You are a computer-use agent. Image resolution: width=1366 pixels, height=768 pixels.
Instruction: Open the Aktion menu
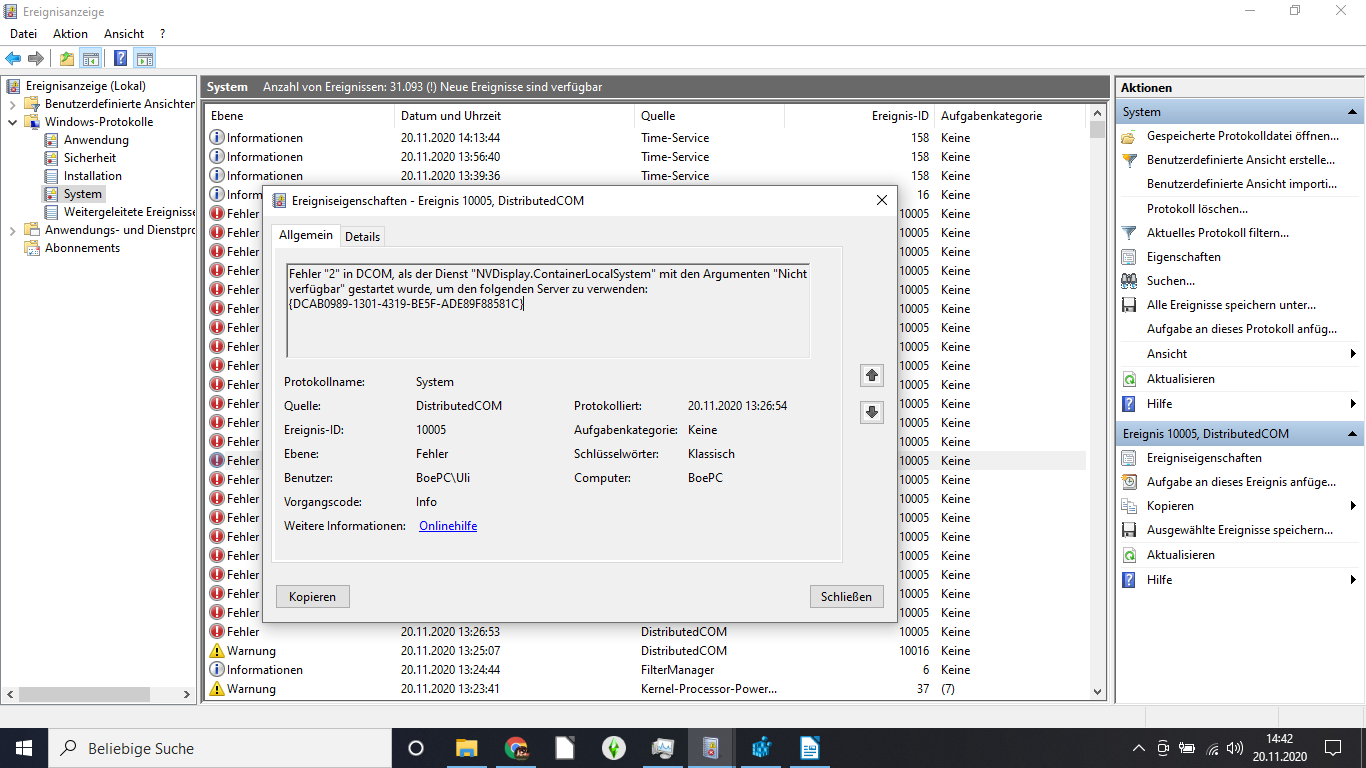70,34
